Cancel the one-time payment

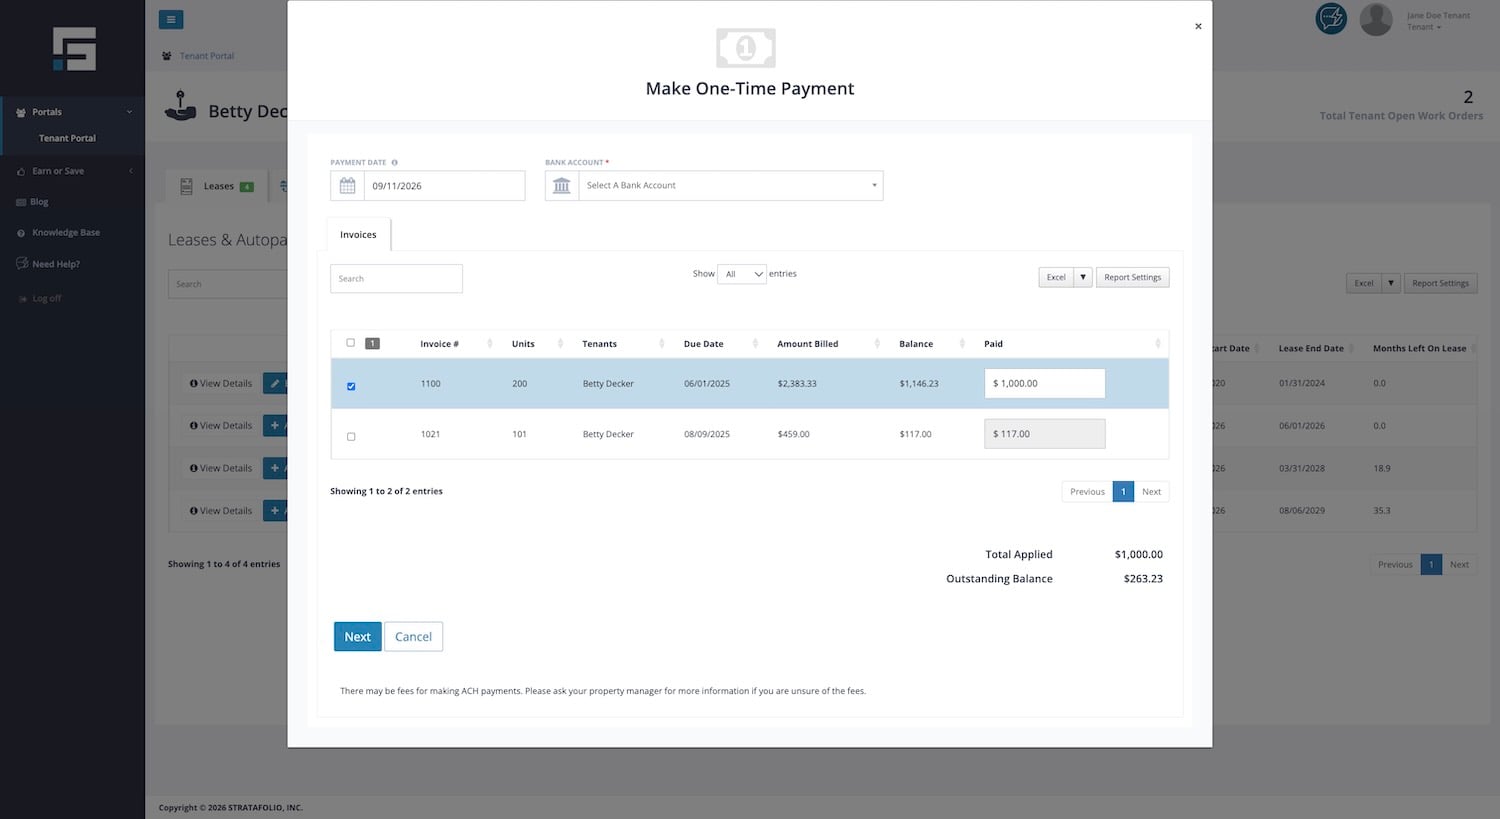coord(413,637)
